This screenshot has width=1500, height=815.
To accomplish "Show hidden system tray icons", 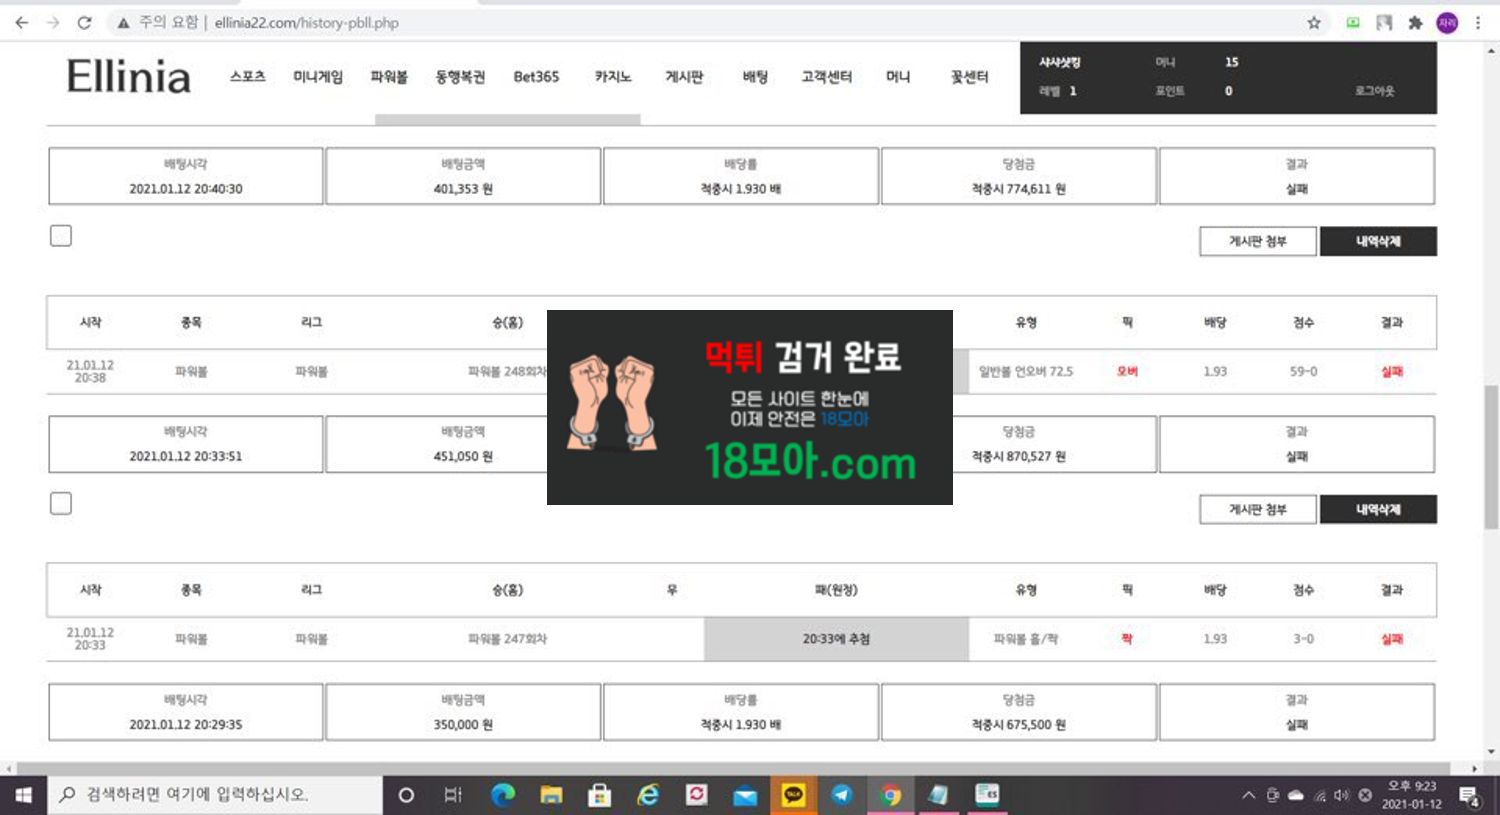I will (1248, 796).
